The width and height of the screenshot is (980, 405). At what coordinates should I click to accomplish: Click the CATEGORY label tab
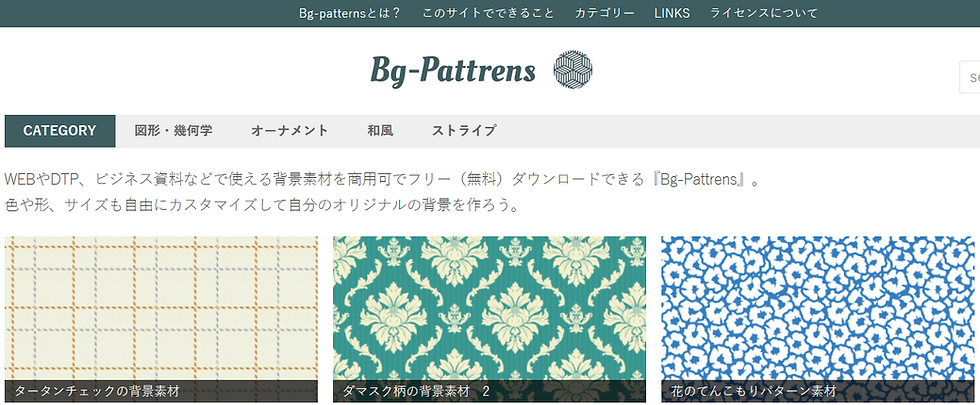pos(60,131)
